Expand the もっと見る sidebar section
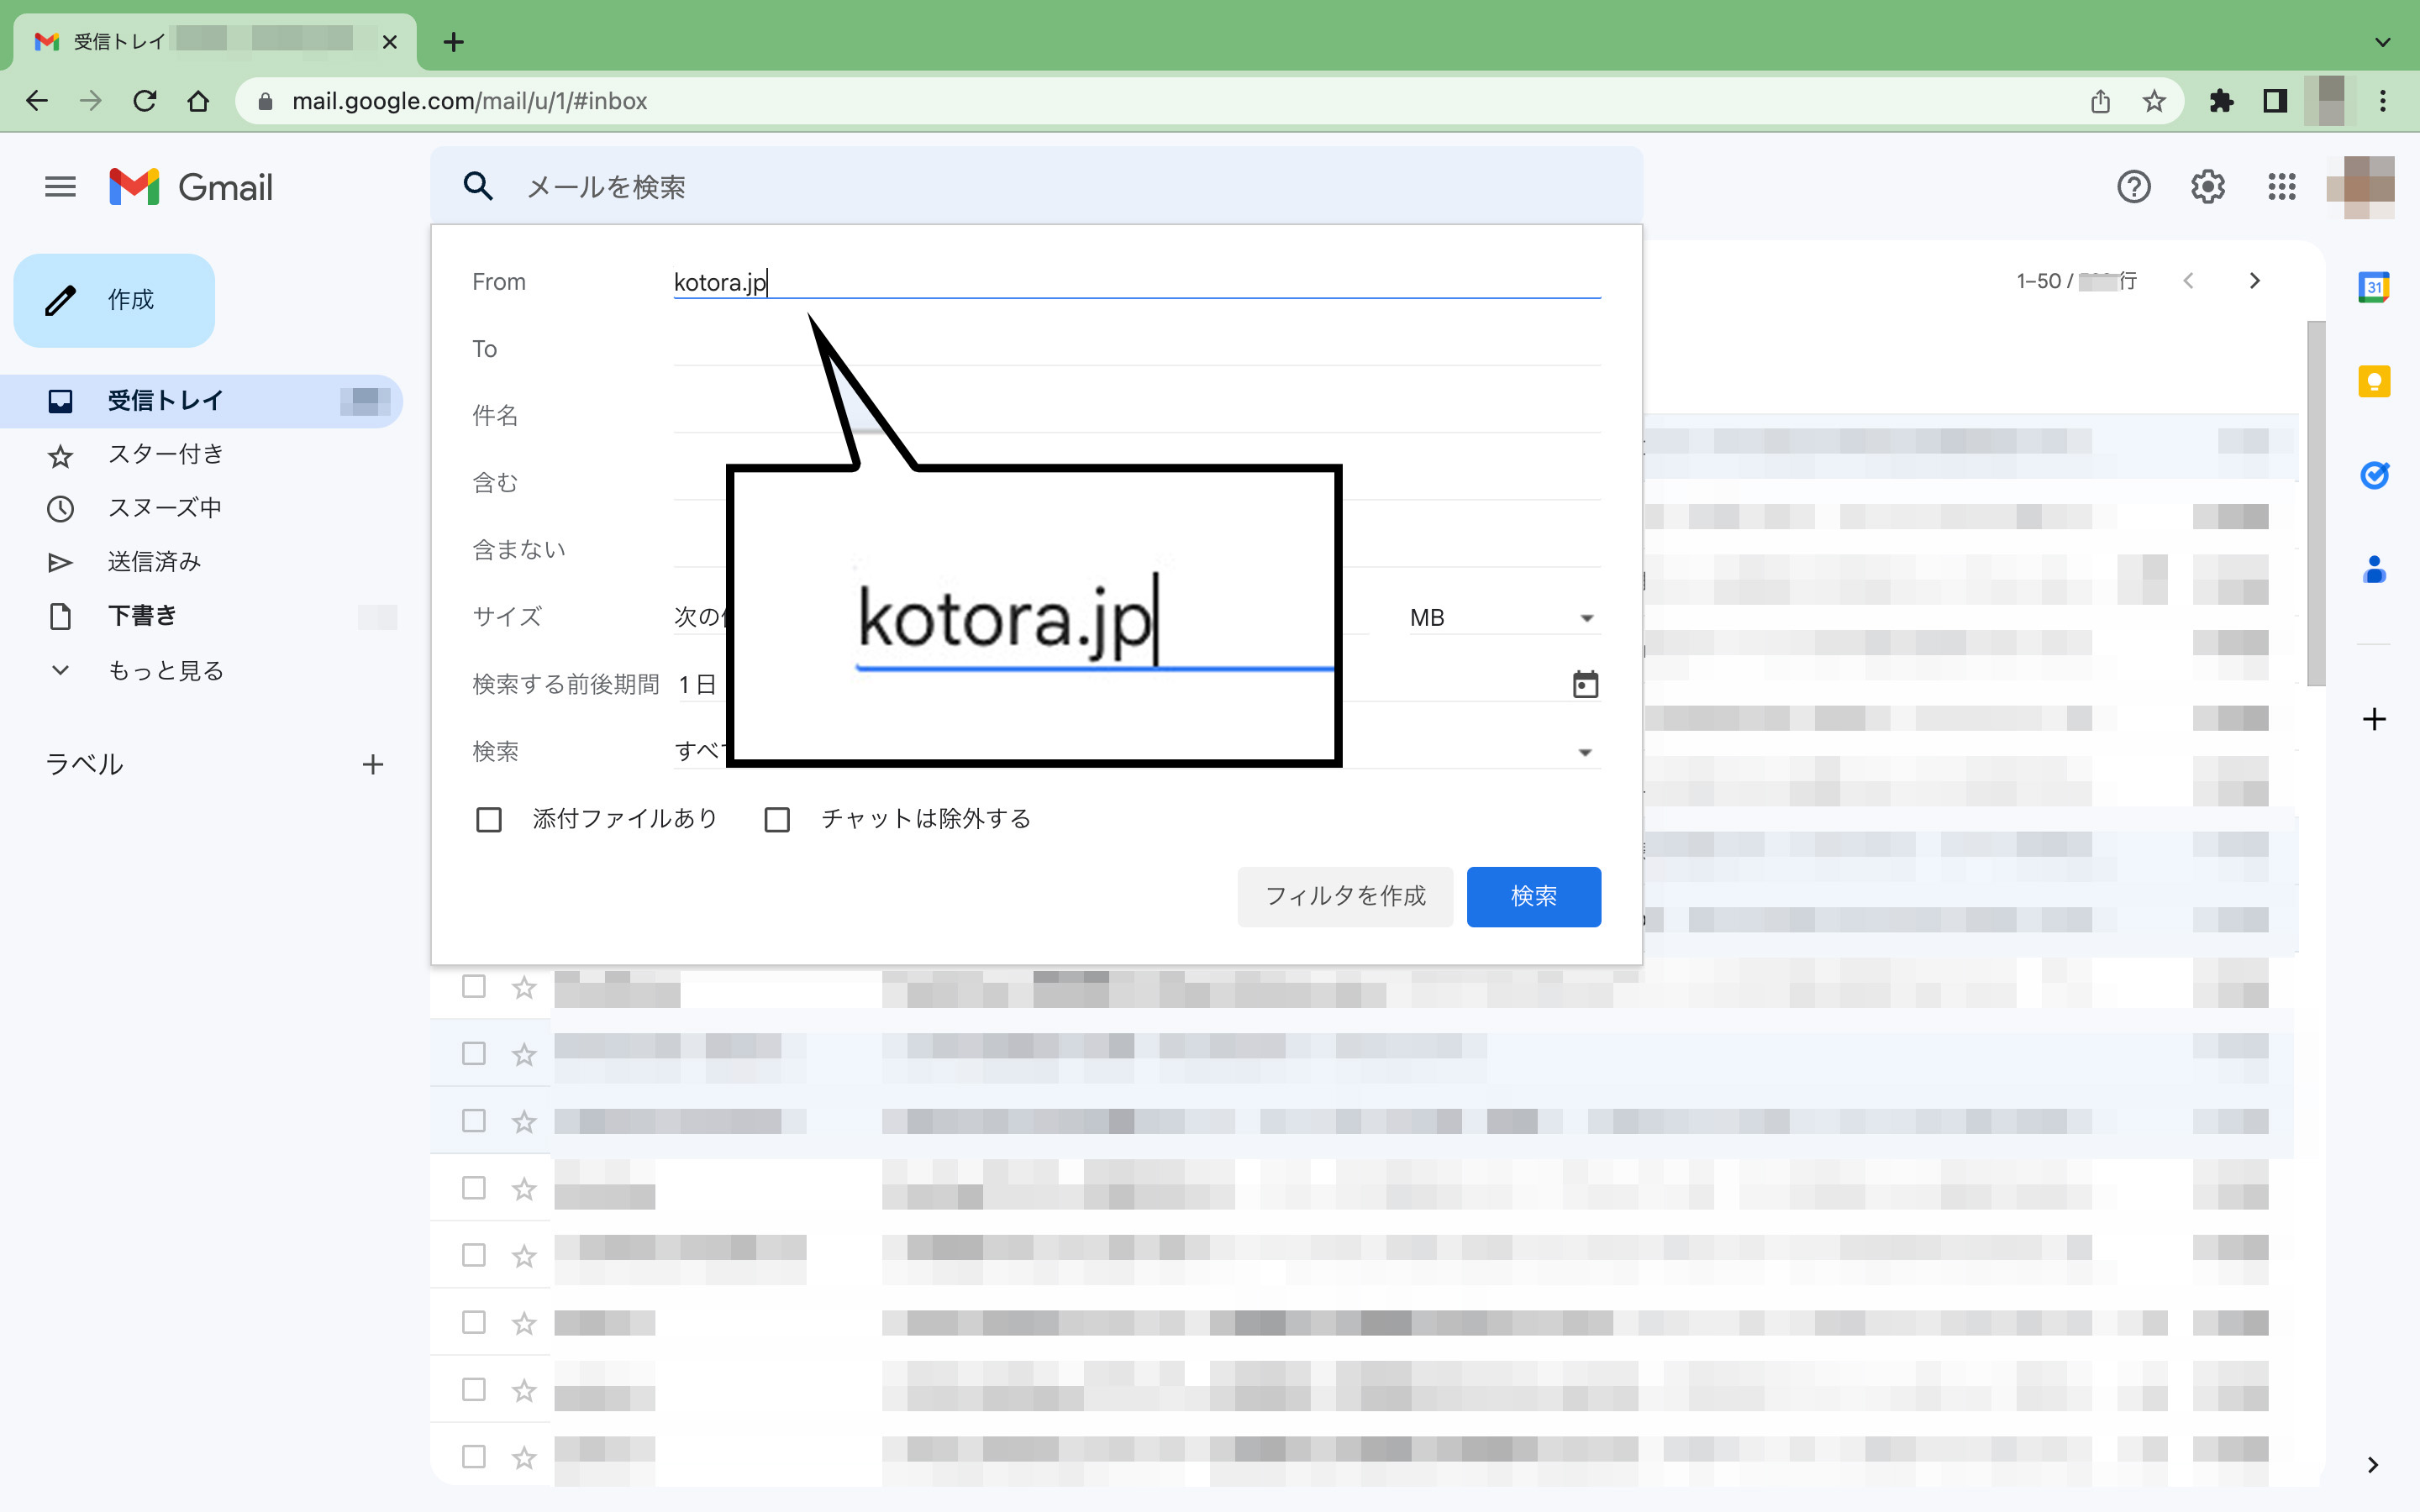The image size is (2420, 1512). point(164,669)
